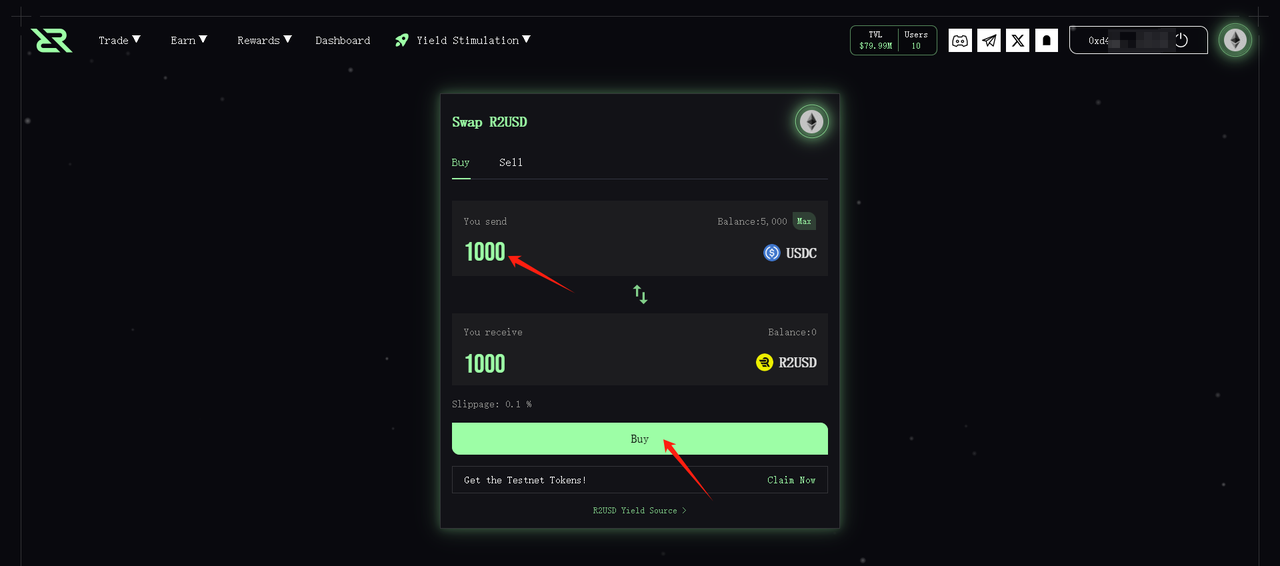
Task: Click the Ethereum network icon in header
Action: pos(1236,40)
